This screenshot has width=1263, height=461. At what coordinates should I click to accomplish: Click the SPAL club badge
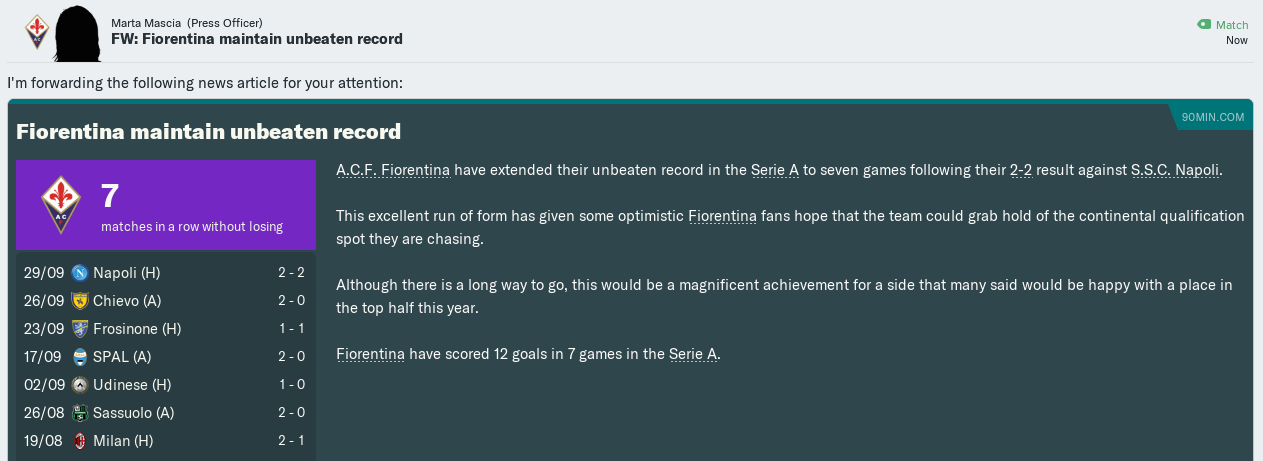point(80,357)
